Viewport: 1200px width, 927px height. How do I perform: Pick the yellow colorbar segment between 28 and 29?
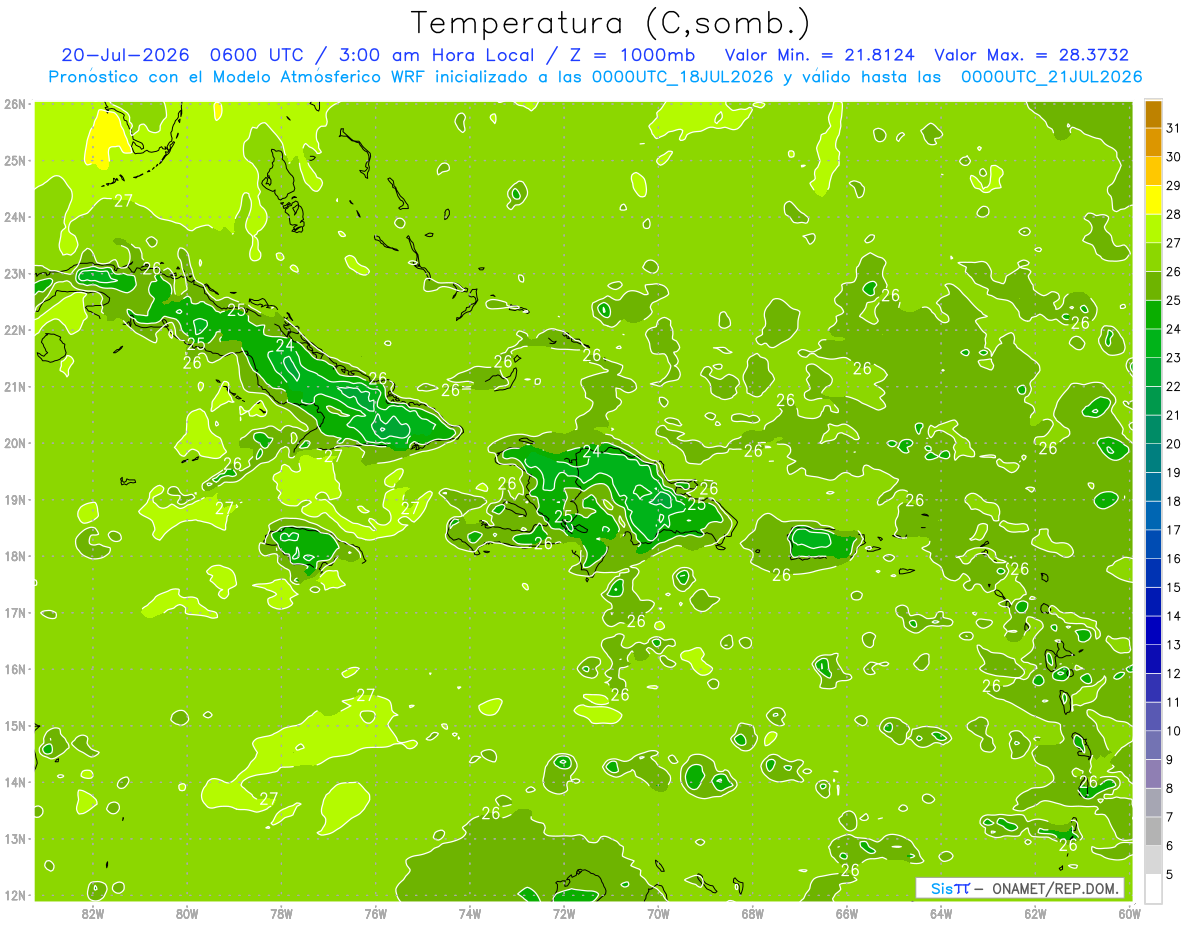pos(1153,201)
